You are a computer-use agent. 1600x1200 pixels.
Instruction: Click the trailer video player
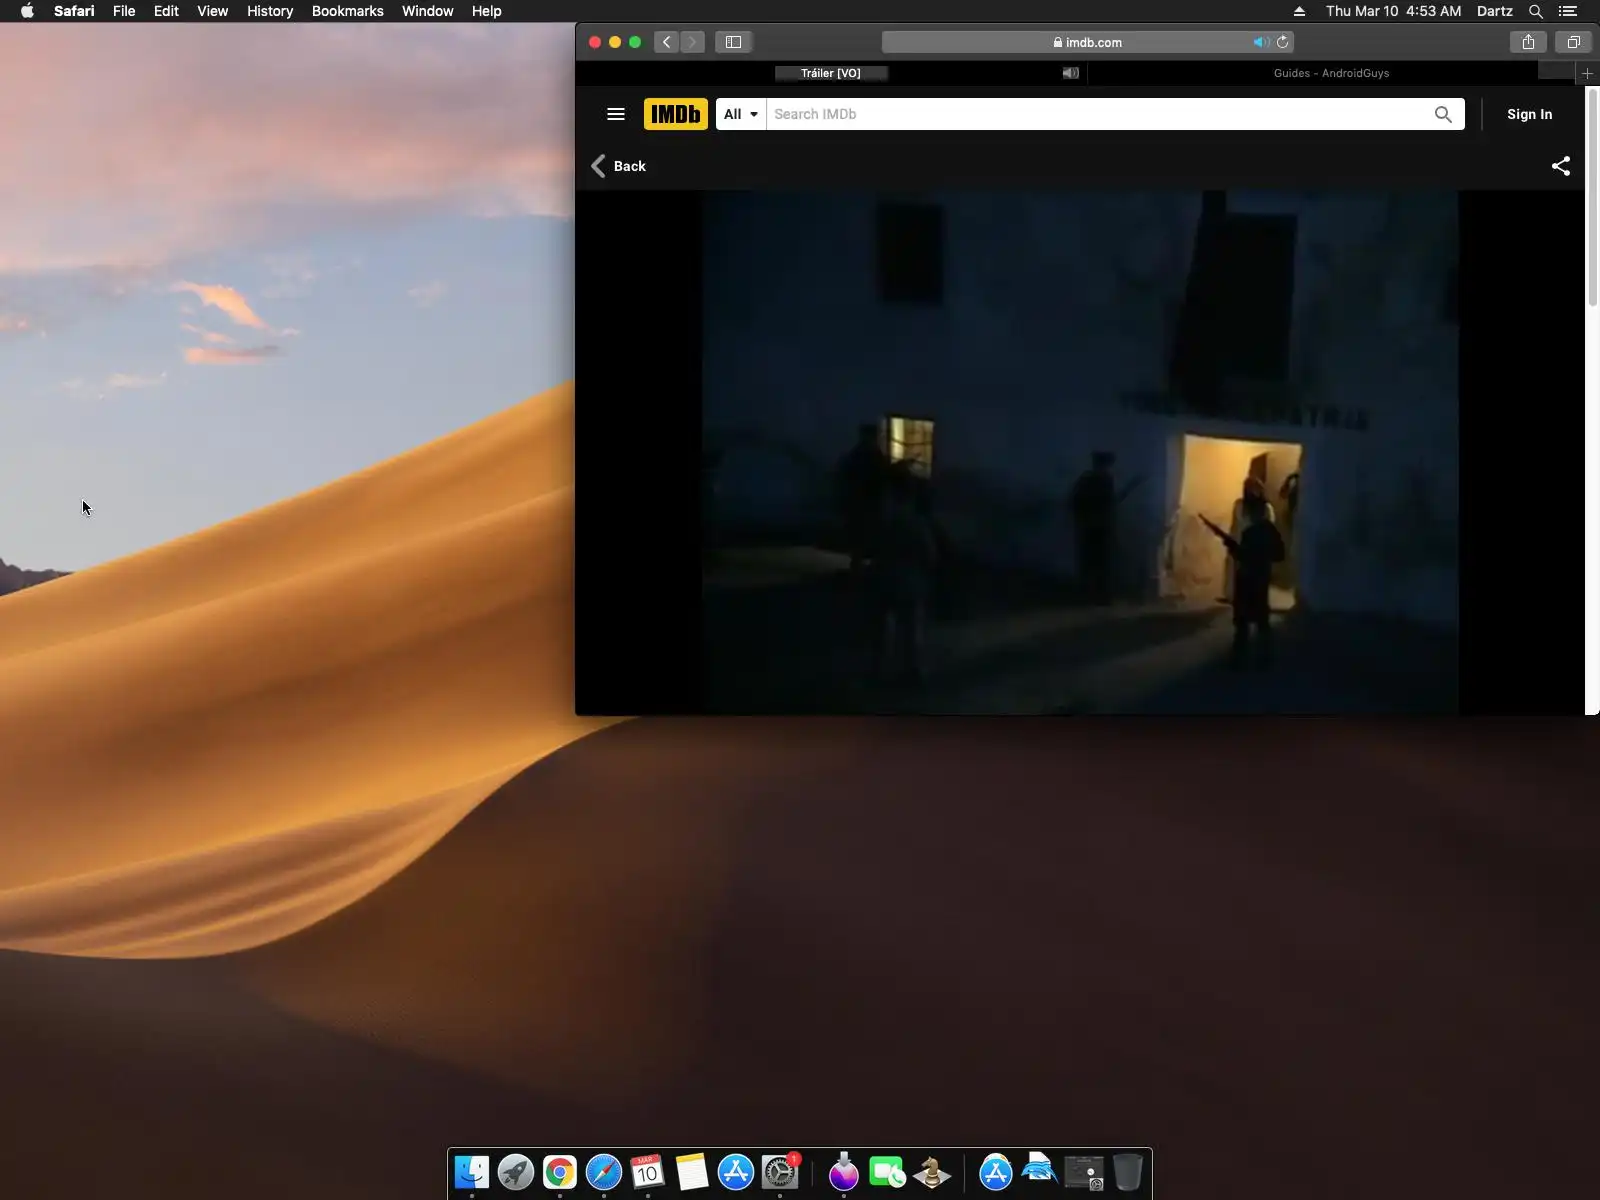click(x=1079, y=452)
